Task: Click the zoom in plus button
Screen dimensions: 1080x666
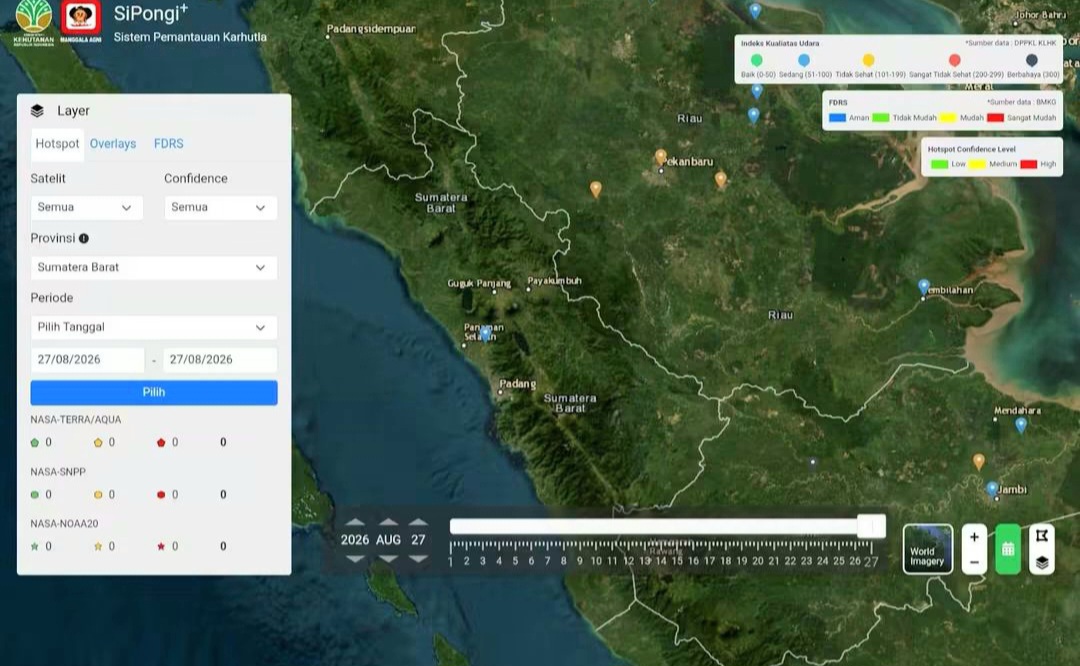Action: click(974, 537)
